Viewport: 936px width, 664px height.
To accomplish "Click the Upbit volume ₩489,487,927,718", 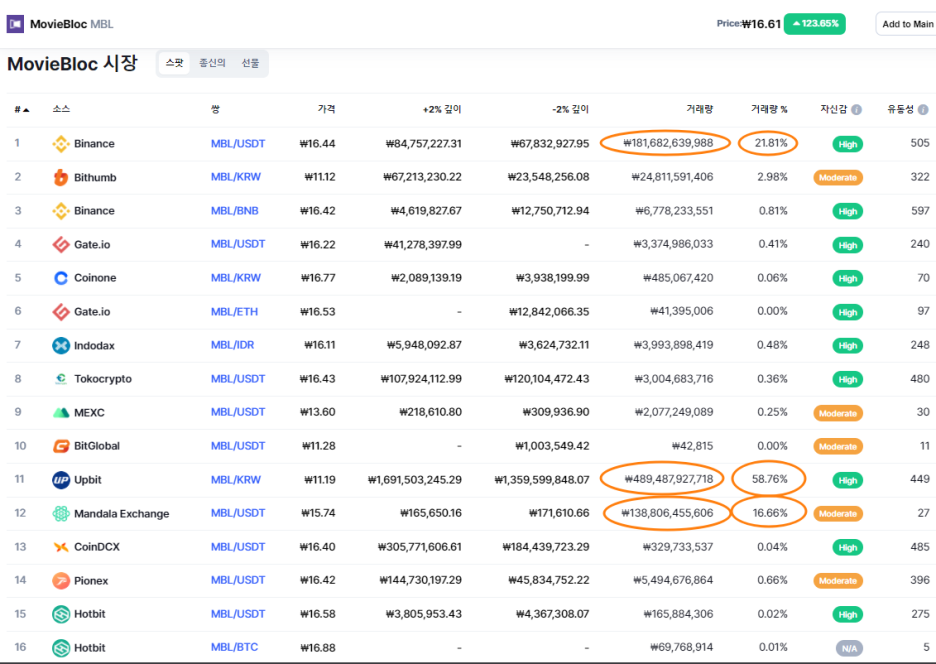I will (x=669, y=479).
